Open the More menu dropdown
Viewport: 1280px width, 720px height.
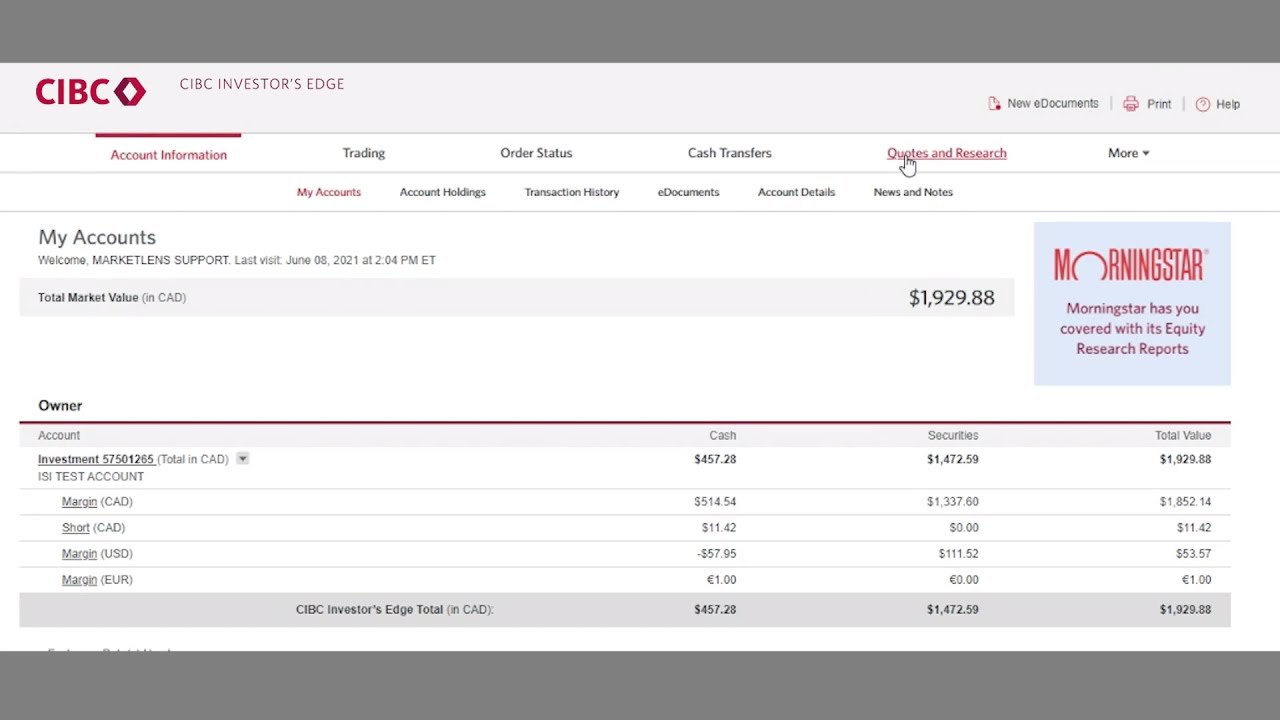(x=1128, y=153)
